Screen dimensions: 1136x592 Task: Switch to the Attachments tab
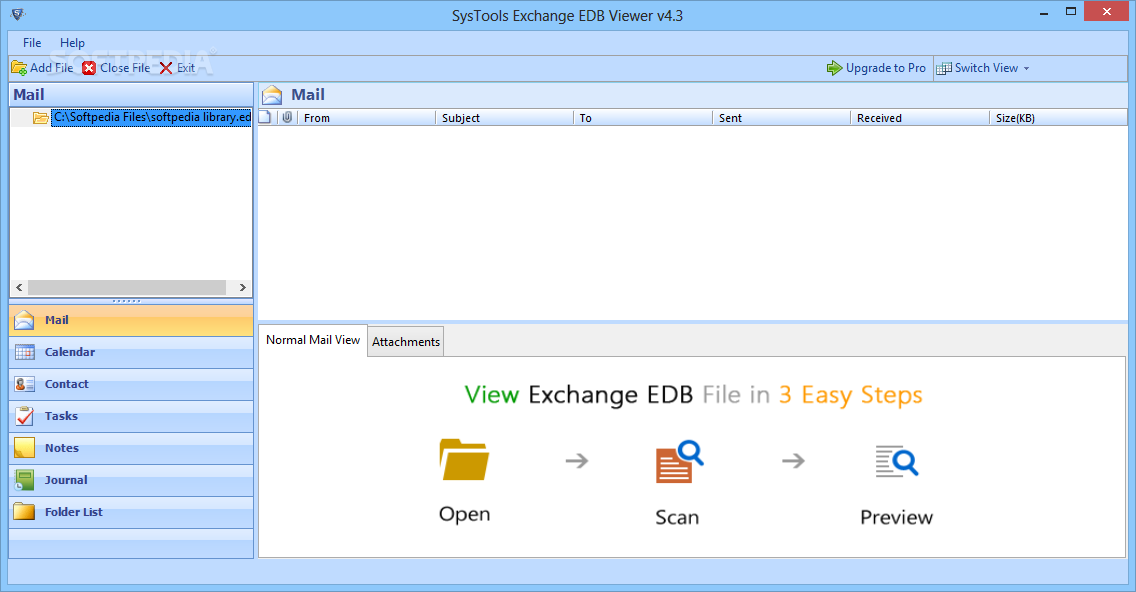(406, 342)
